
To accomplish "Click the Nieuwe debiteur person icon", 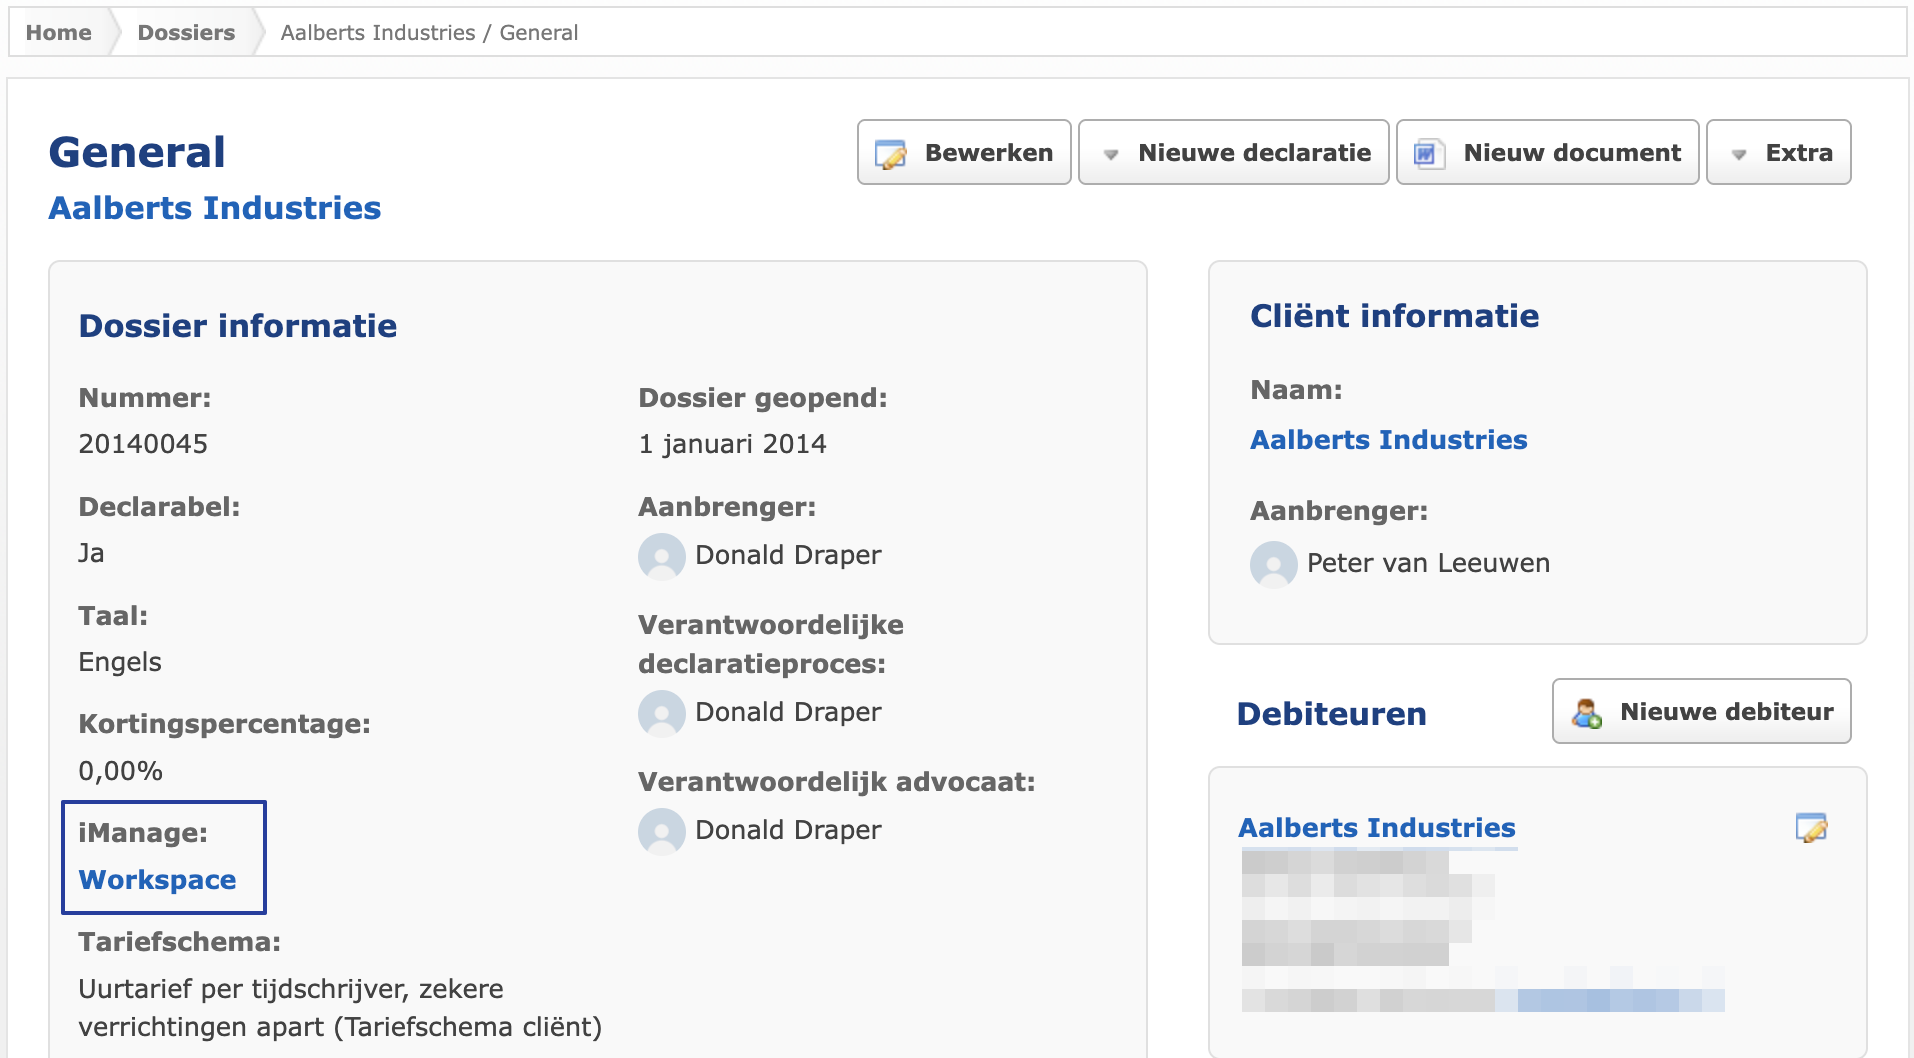I will point(1586,713).
